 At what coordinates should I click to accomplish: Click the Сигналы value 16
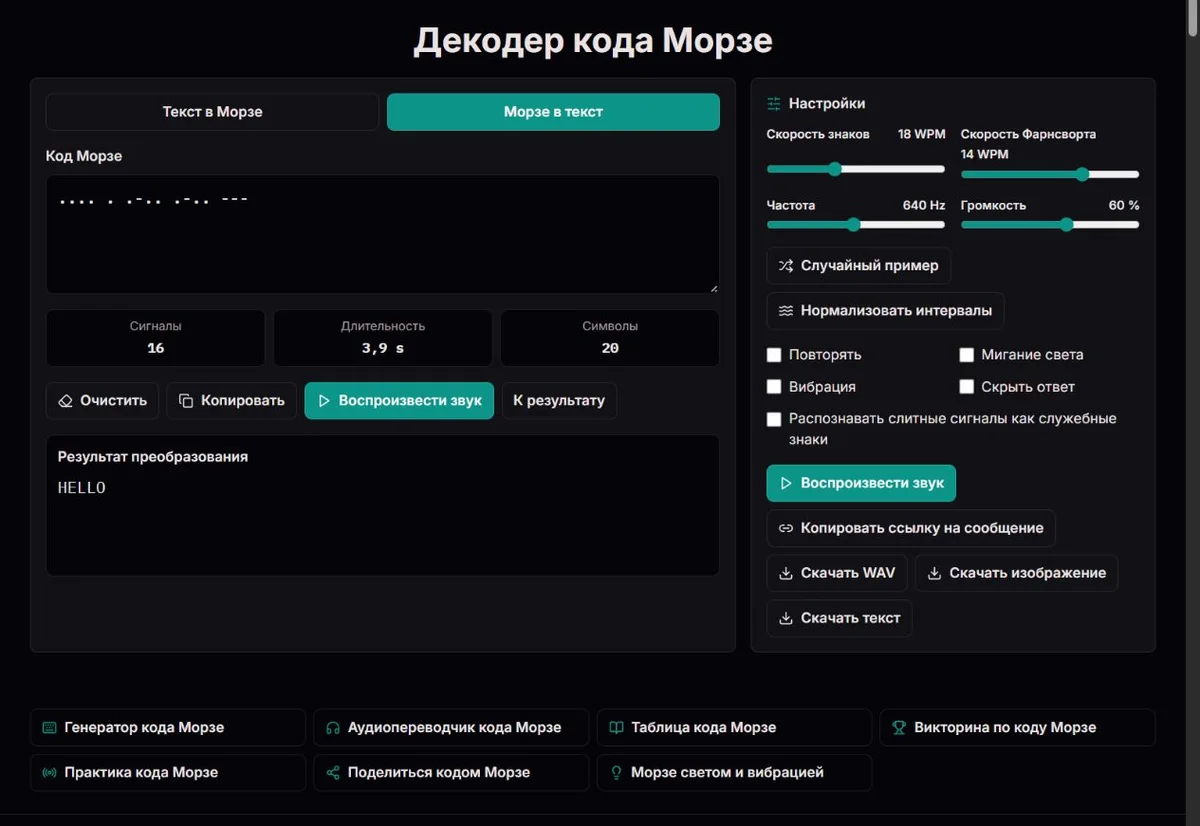point(155,348)
